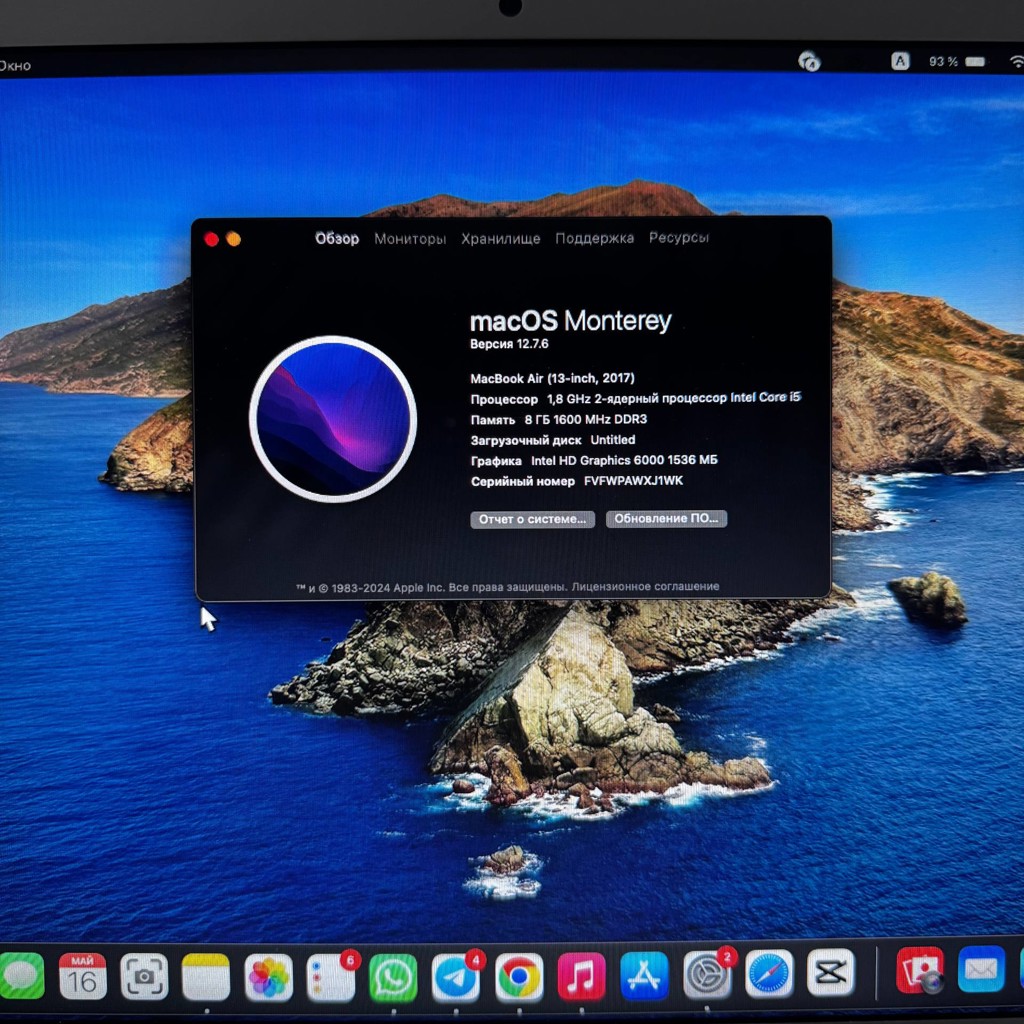This screenshot has width=1024, height=1024.
Task: Click the Intel HD Graphics 6000 1536 МБ value
Action: 624,460
